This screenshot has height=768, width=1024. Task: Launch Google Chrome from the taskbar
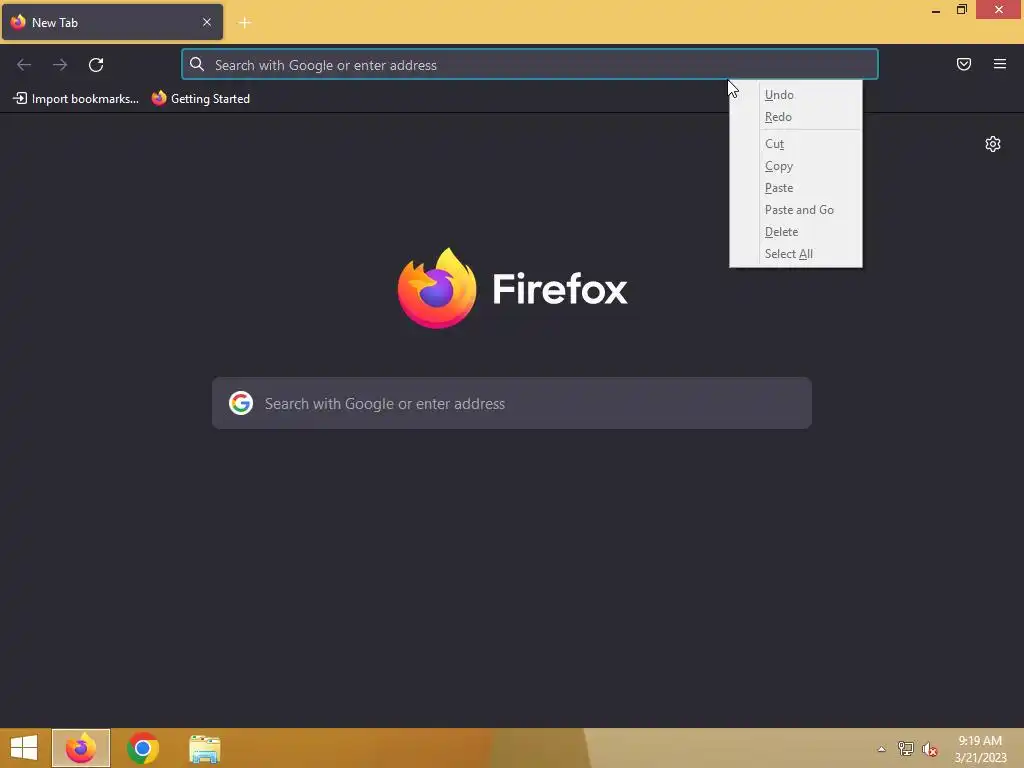[143, 748]
